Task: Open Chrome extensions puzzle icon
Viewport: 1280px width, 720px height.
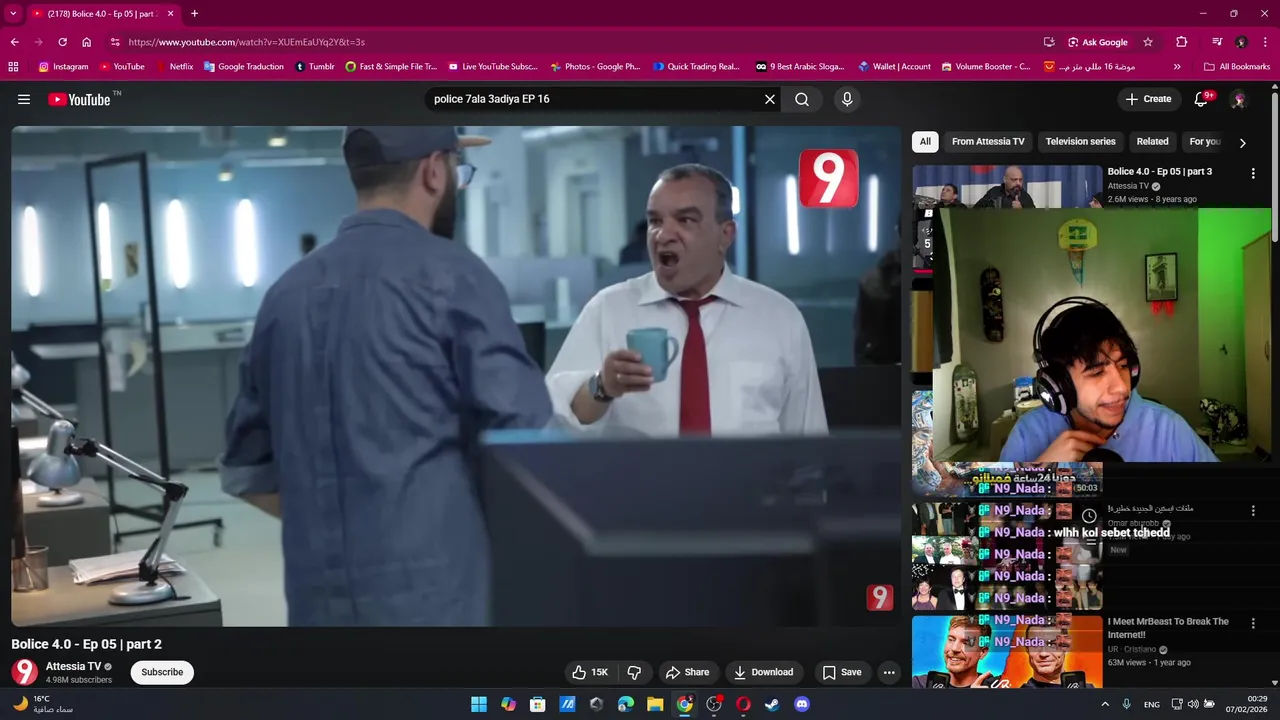Action: [1182, 42]
